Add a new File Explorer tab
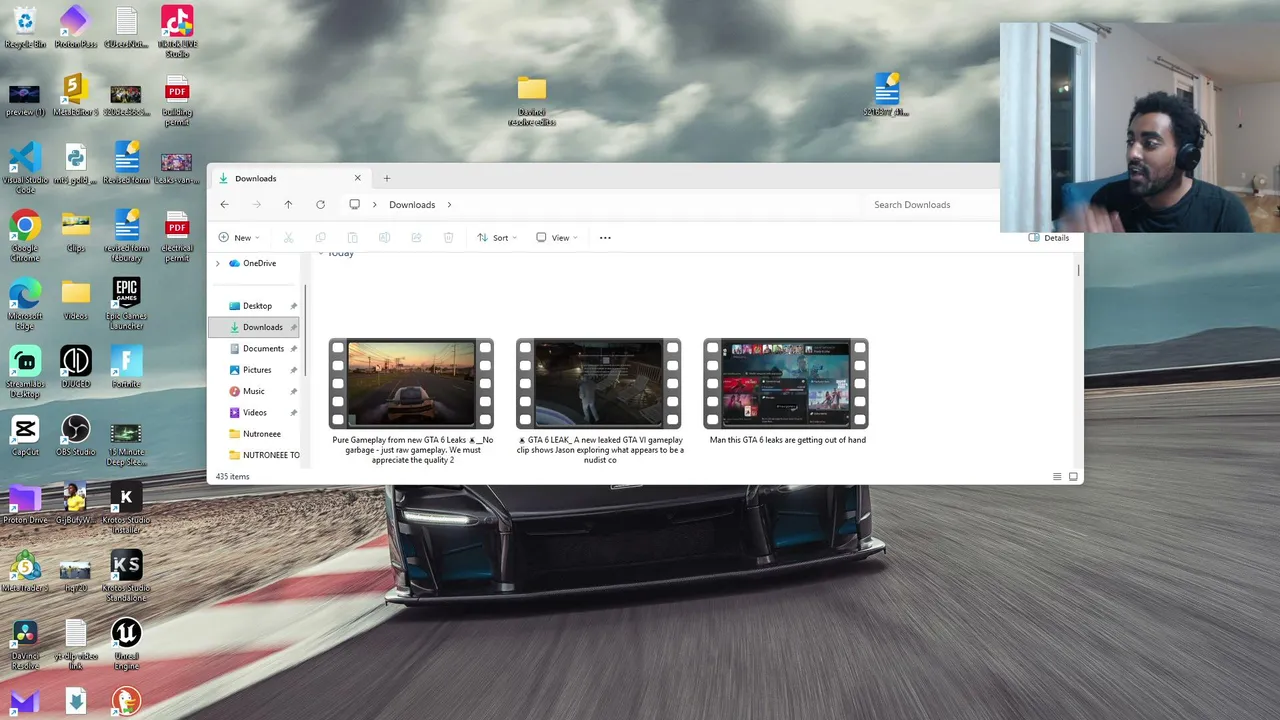Viewport: 1280px width, 720px height. point(387,178)
